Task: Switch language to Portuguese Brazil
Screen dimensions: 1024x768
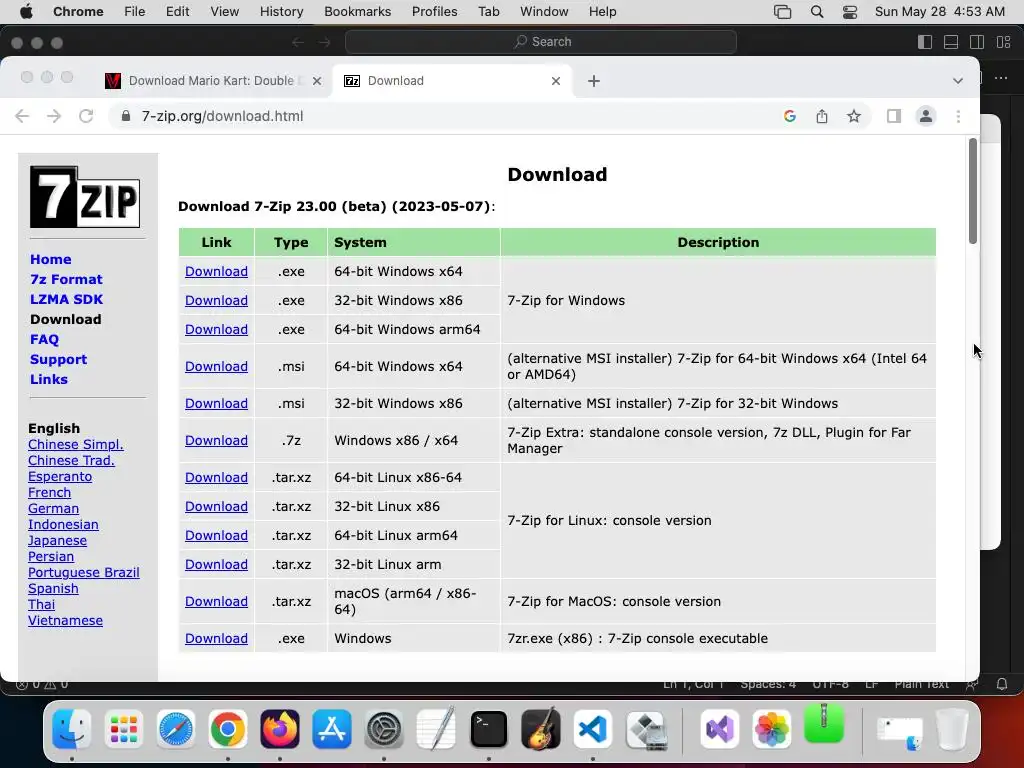Action: pyautogui.click(x=84, y=573)
